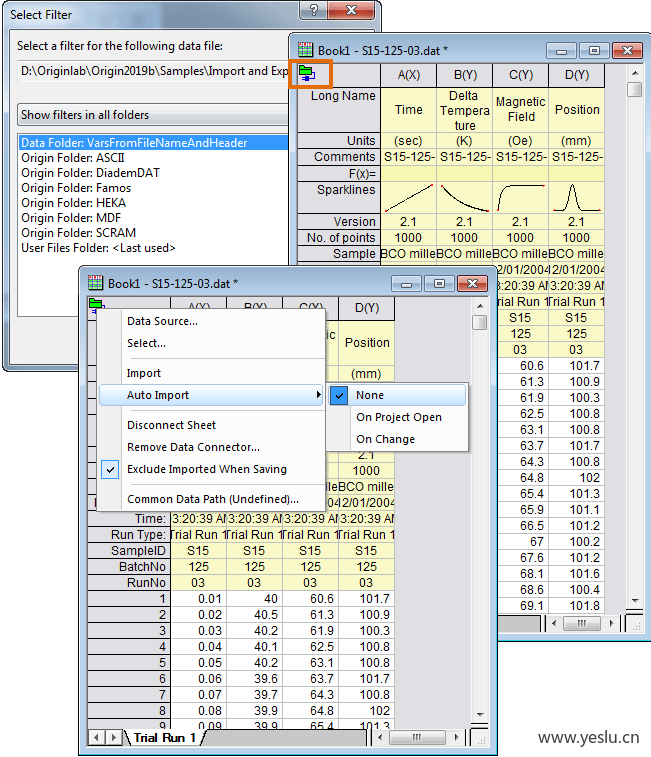This screenshot has height=757, width=651.
Task: Click cell value 40.5 in front Book1
Action: tap(254, 615)
